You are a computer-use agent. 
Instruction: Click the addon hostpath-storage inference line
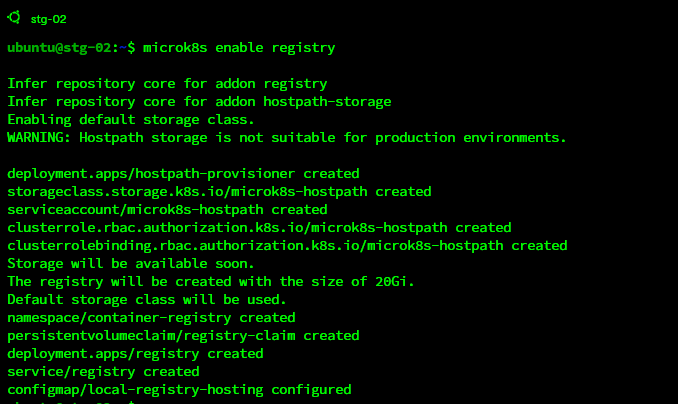tap(199, 101)
